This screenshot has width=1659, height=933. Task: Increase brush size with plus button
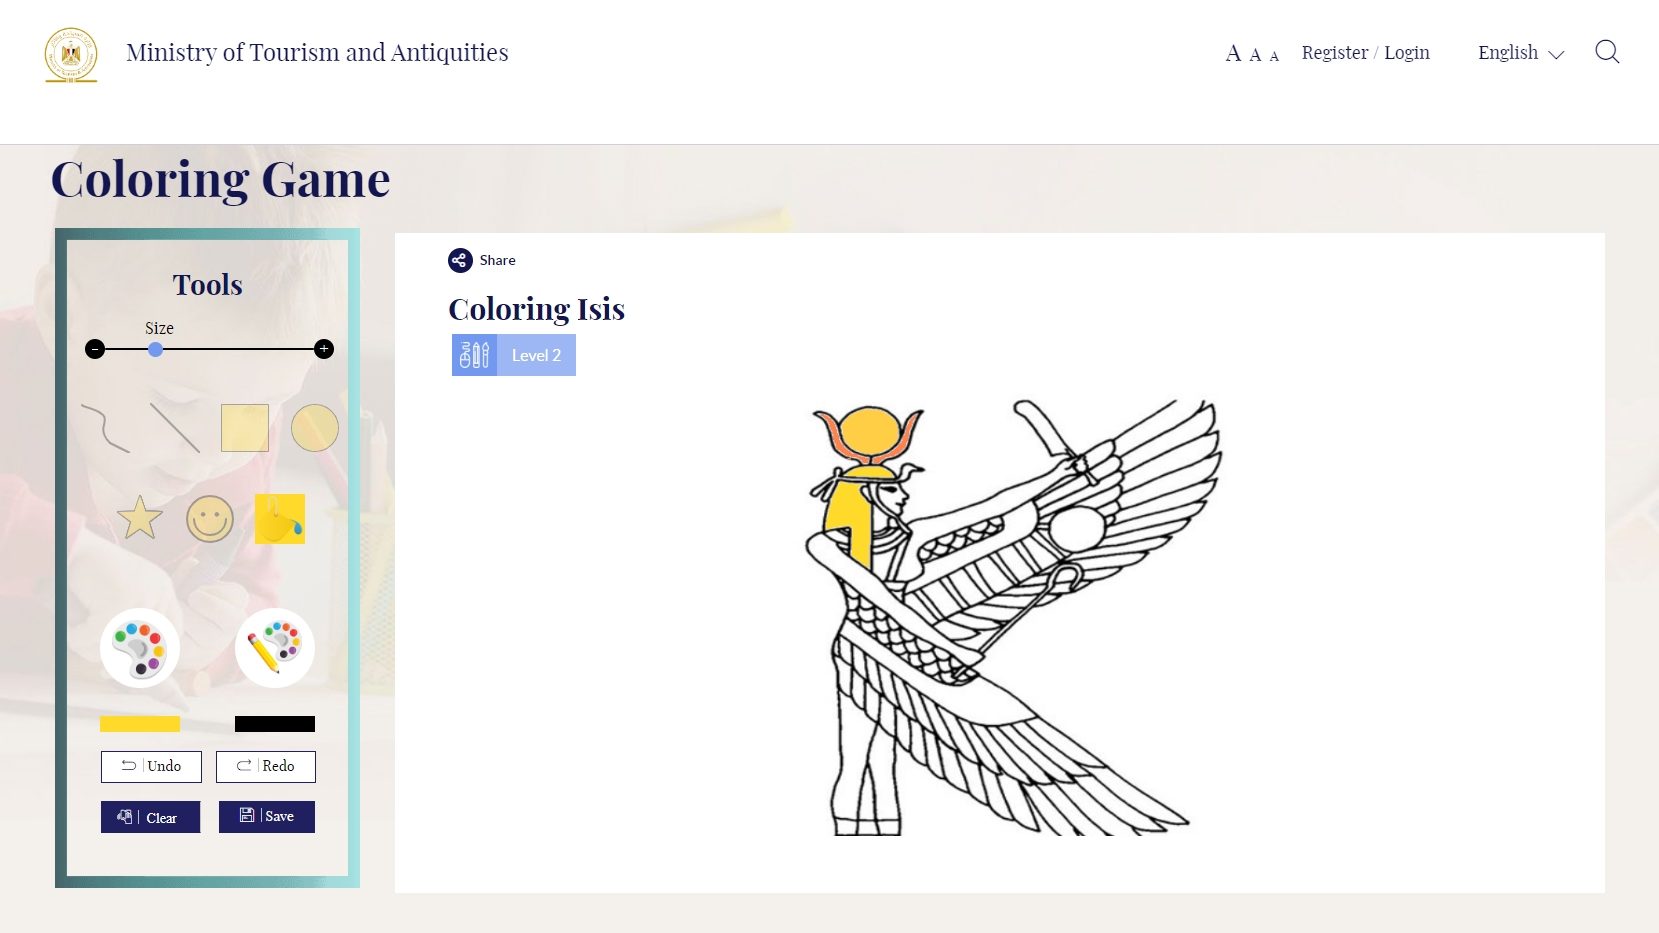coord(324,349)
